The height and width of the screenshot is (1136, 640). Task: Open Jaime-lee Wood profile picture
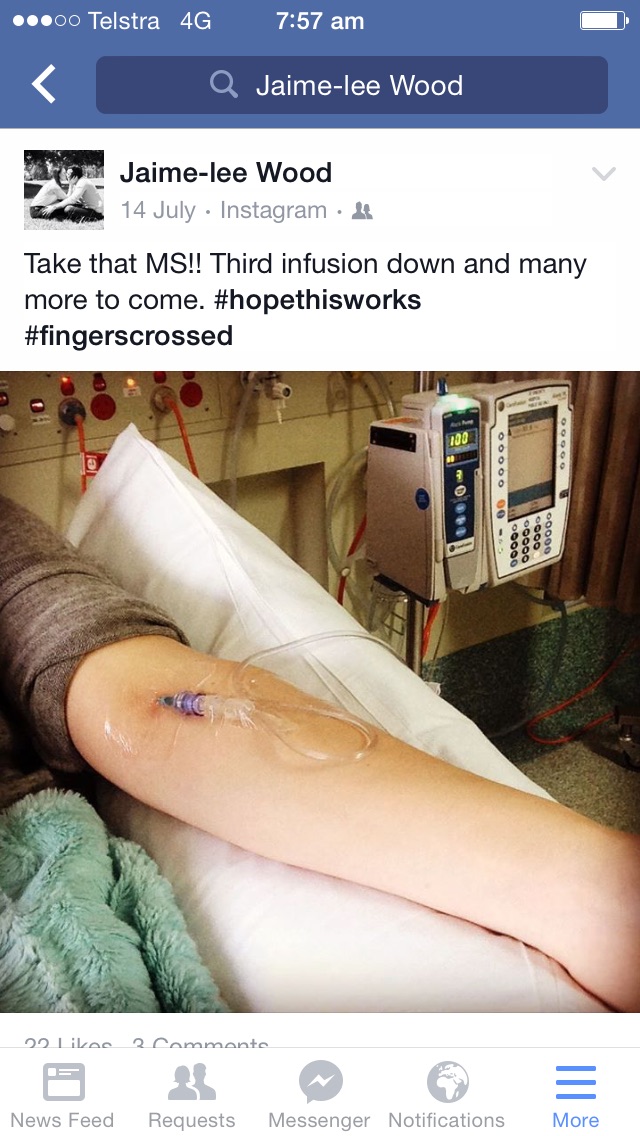[64, 190]
